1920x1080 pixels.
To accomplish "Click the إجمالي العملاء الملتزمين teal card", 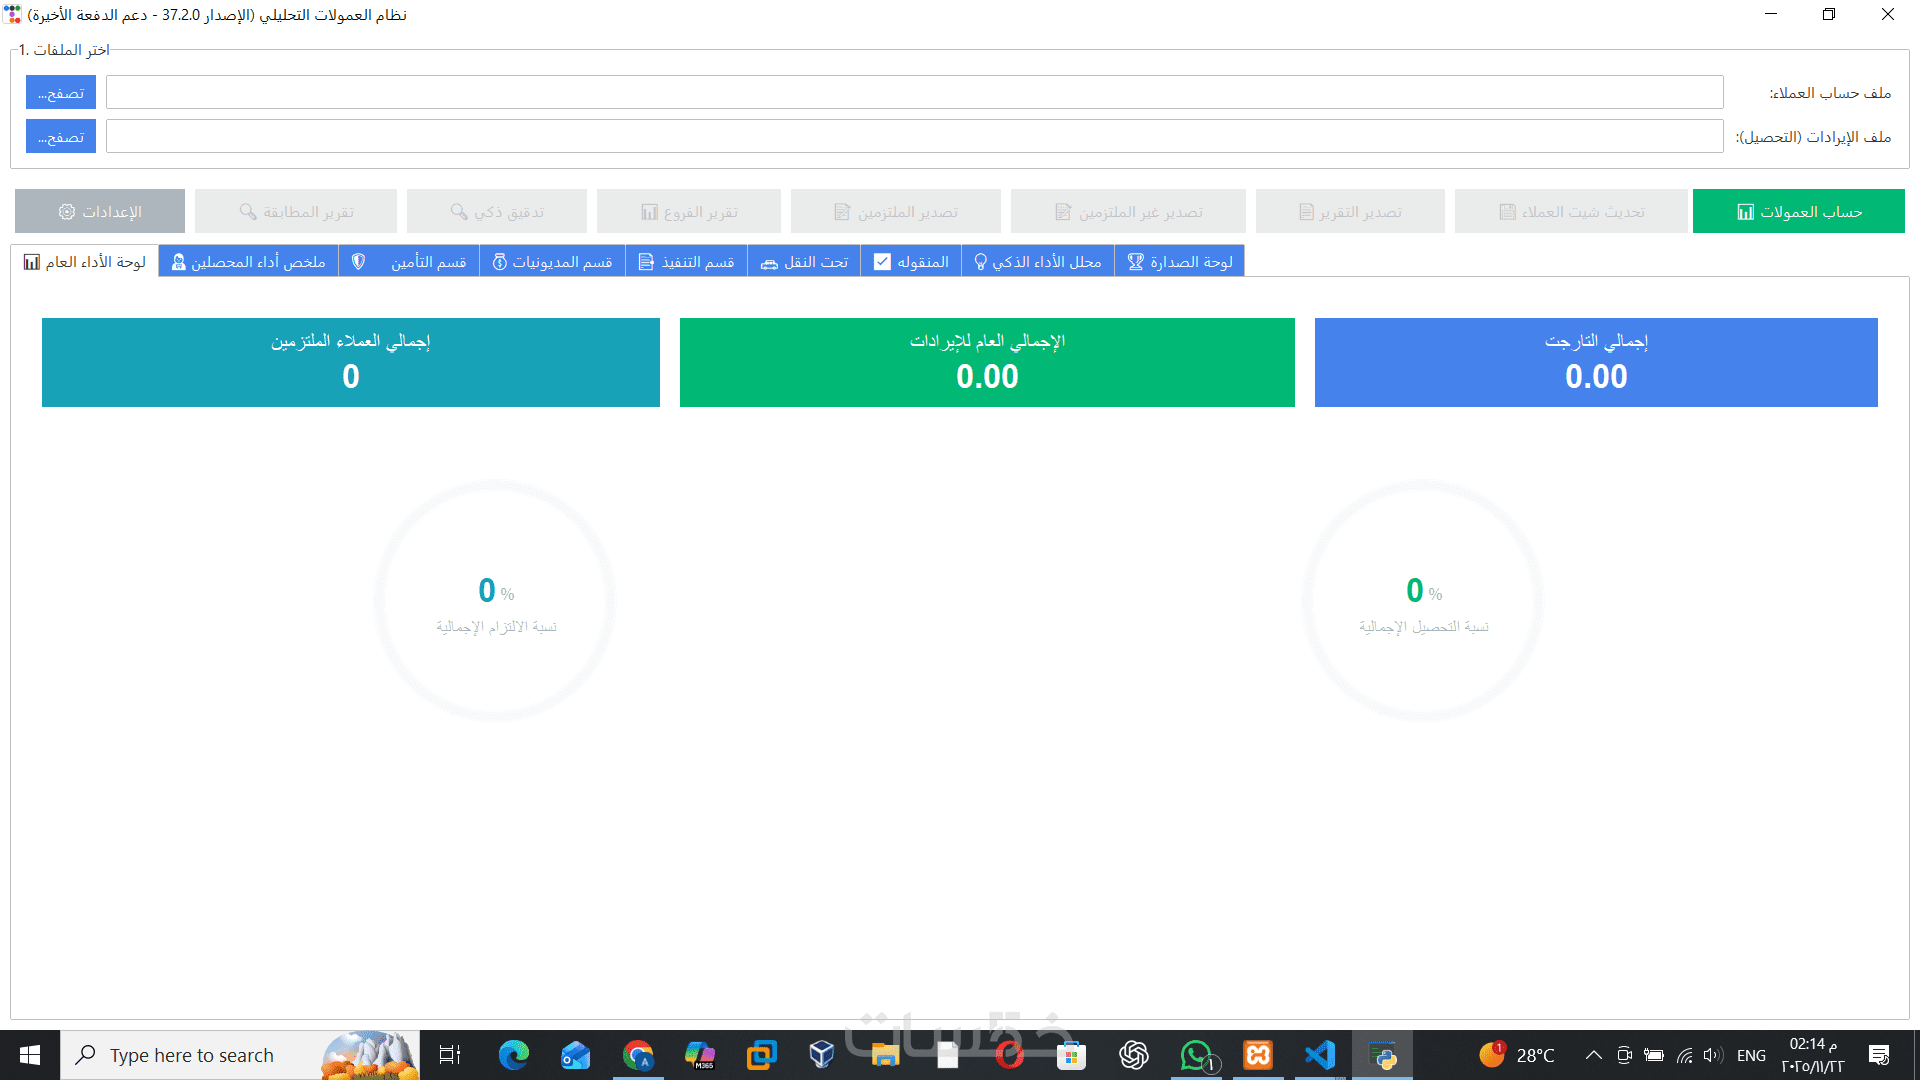I will click(351, 362).
